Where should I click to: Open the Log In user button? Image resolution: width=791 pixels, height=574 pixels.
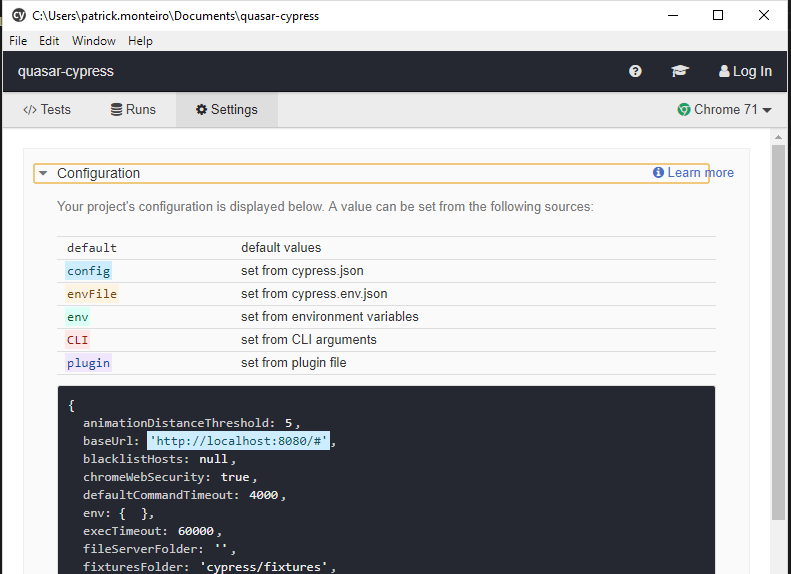745,71
